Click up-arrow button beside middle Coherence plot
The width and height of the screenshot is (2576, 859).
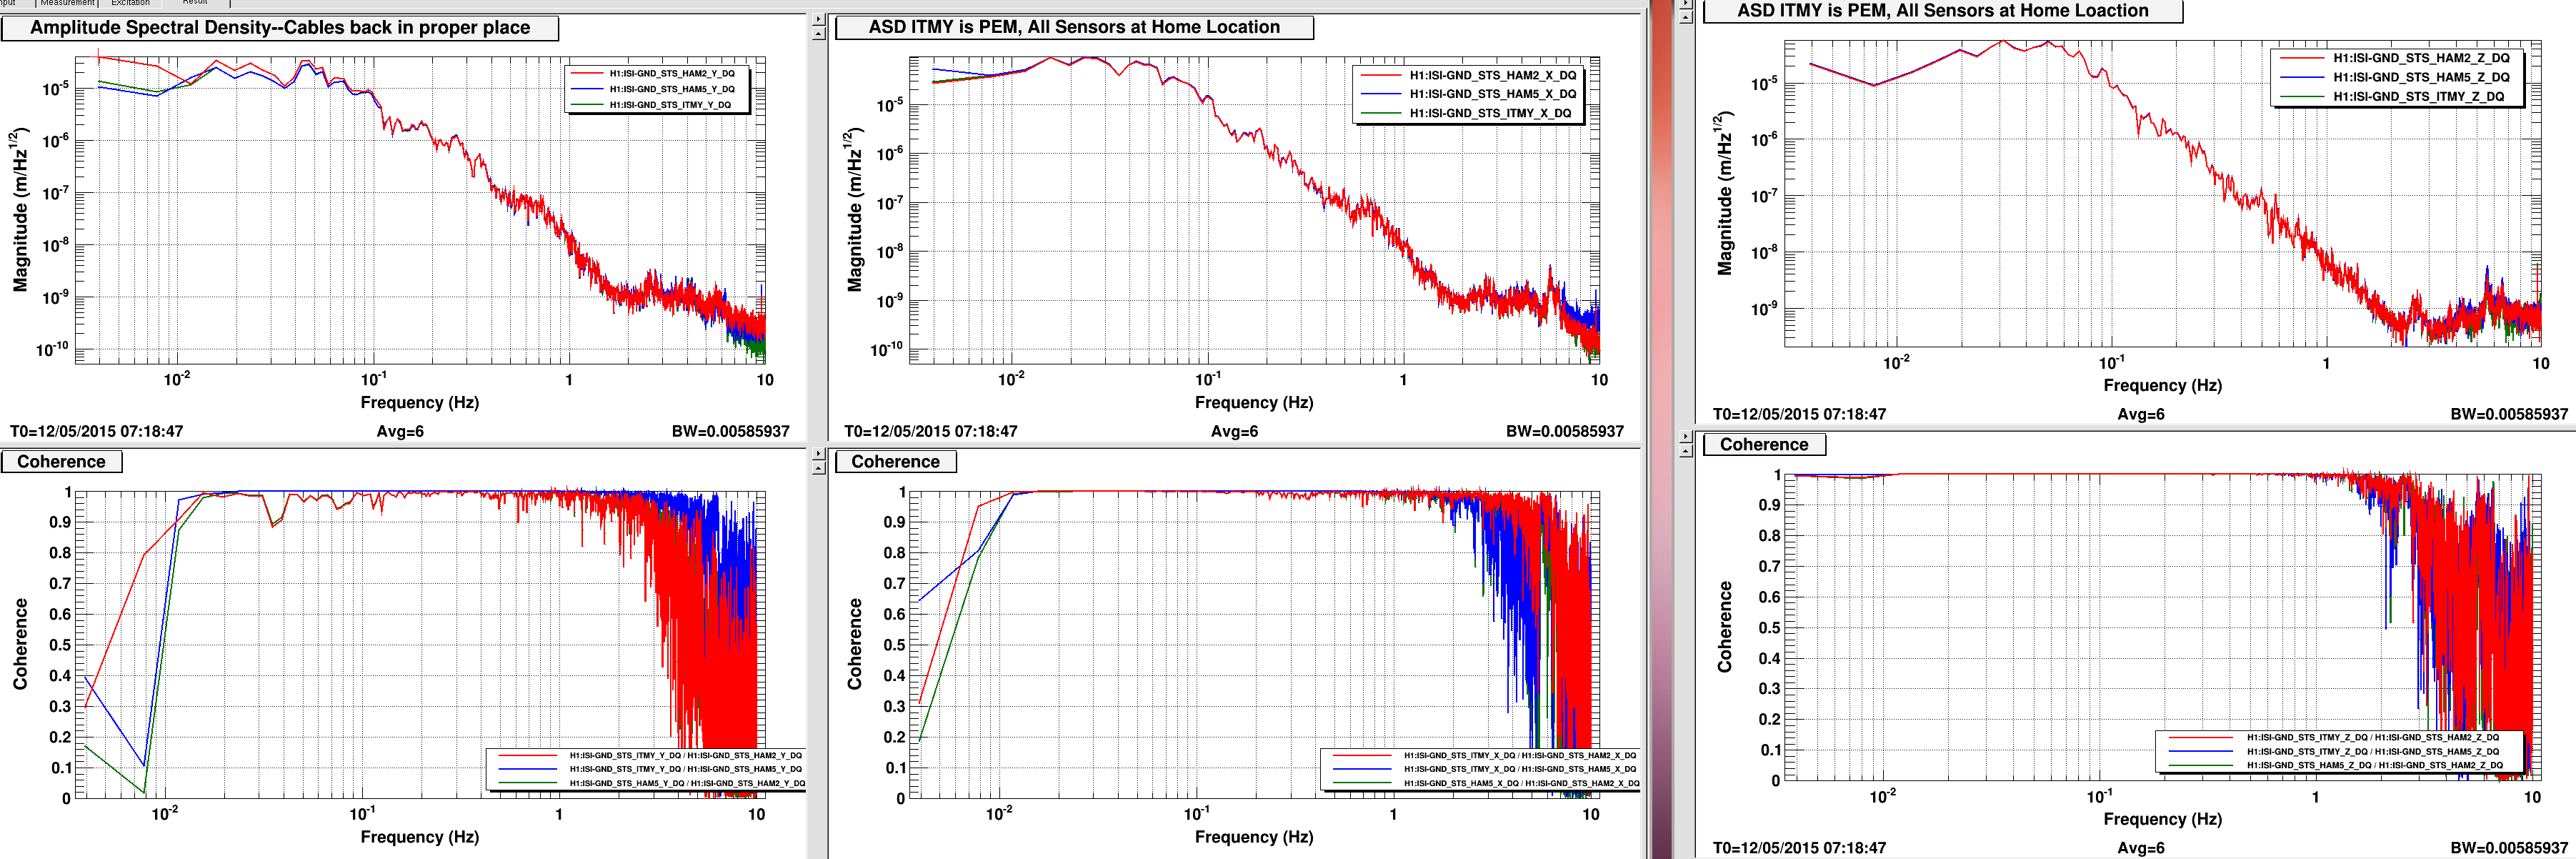click(x=819, y=468)
